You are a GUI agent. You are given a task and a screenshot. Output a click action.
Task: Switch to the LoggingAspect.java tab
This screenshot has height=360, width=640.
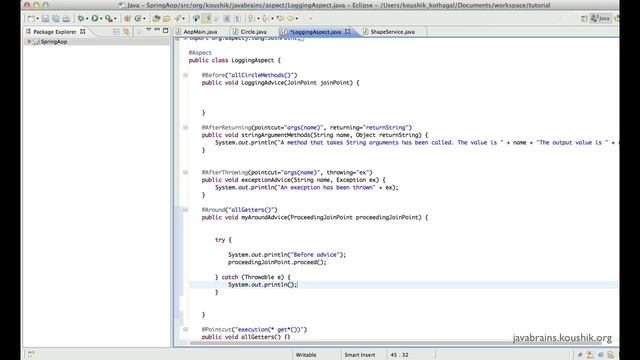tap(315, 31)
